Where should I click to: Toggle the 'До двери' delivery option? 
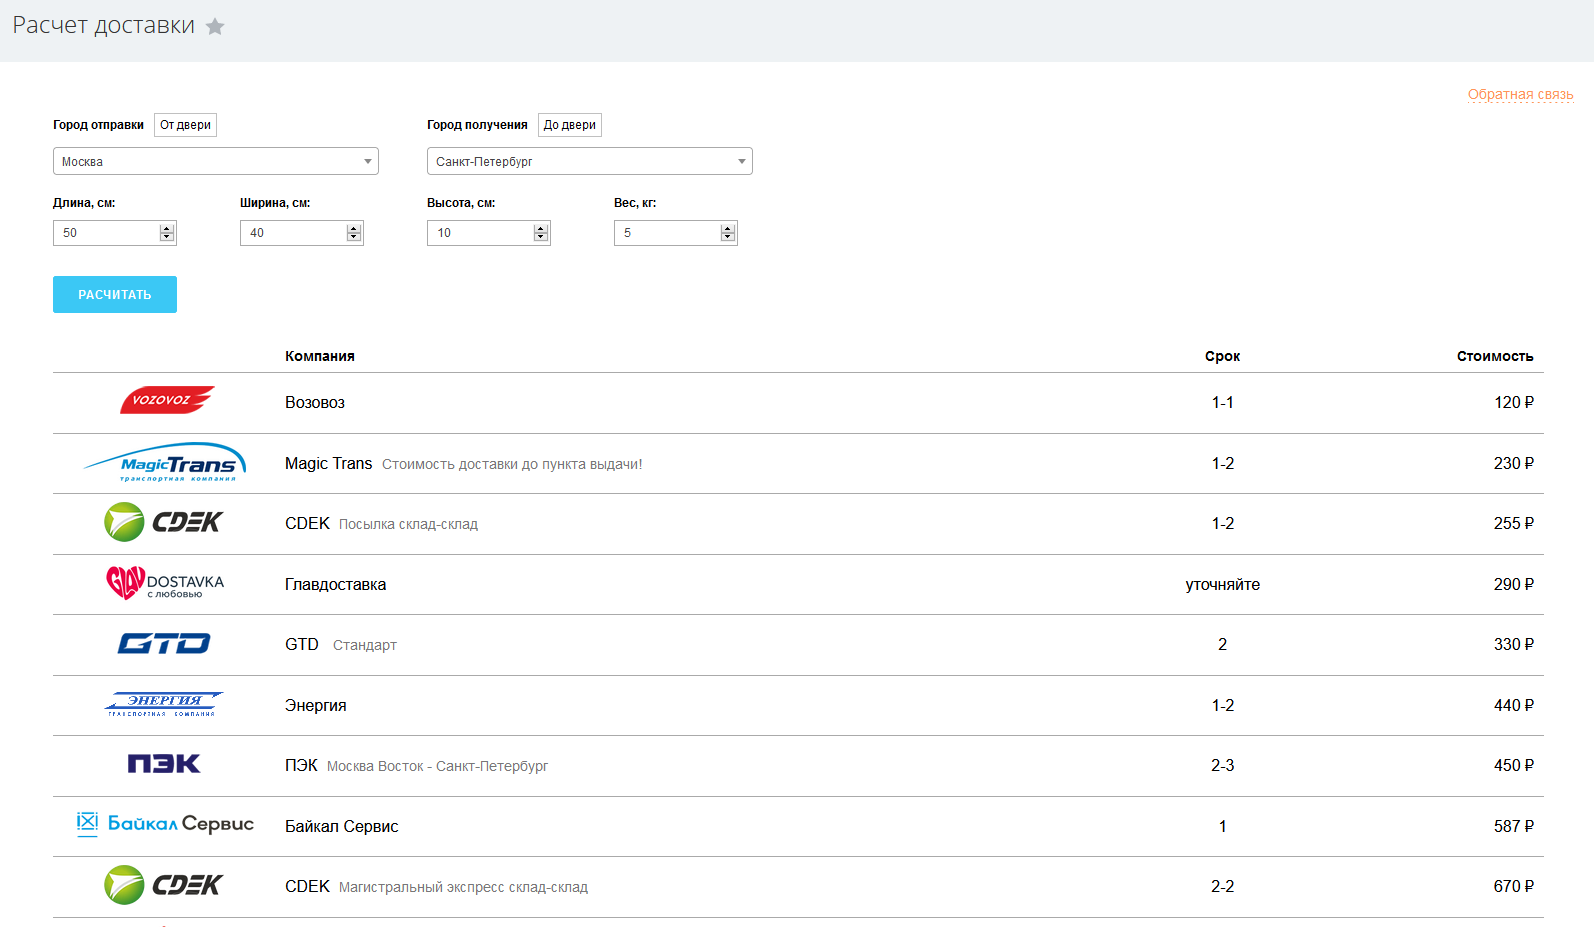(569, 125)
